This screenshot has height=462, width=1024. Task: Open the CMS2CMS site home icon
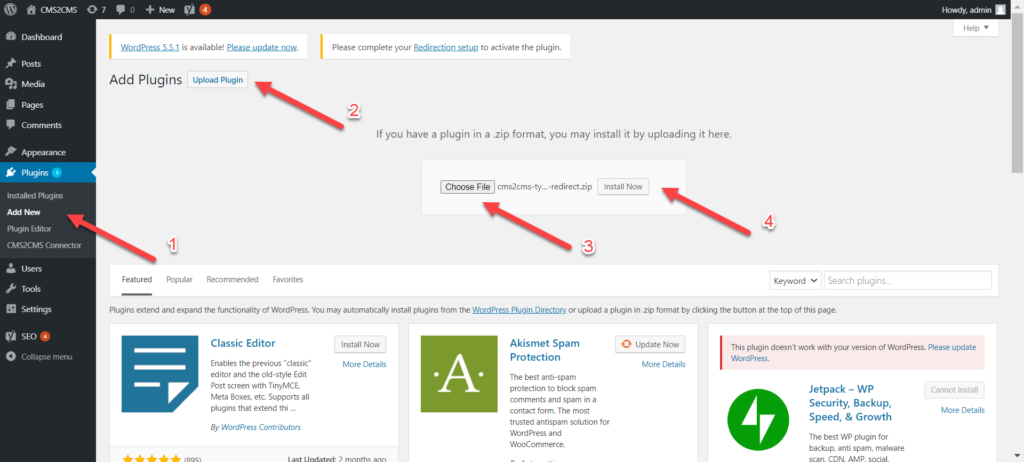(x=31, y=10)
